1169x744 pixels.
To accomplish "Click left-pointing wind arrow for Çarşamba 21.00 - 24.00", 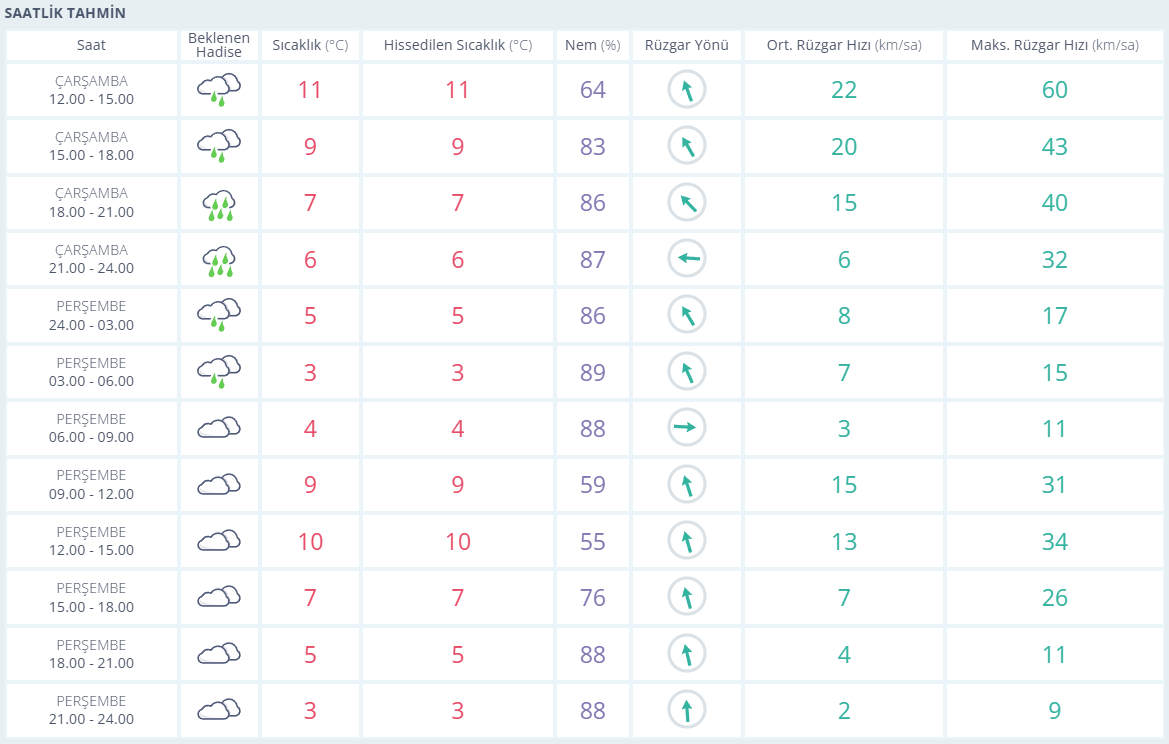I will [x=687, y=260].
